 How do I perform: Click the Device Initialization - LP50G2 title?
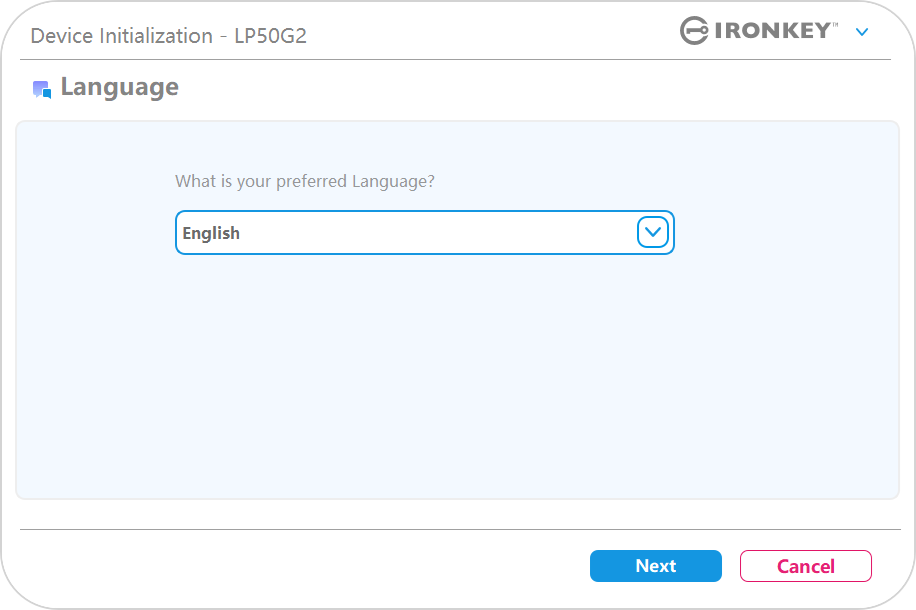(x=168, y=36)
